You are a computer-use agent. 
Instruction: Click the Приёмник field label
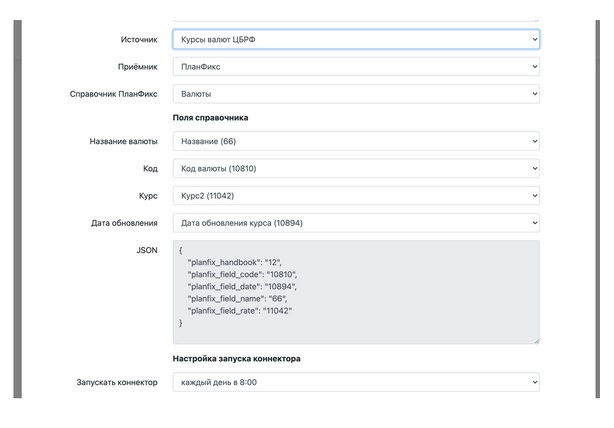(x=138, y=67)
